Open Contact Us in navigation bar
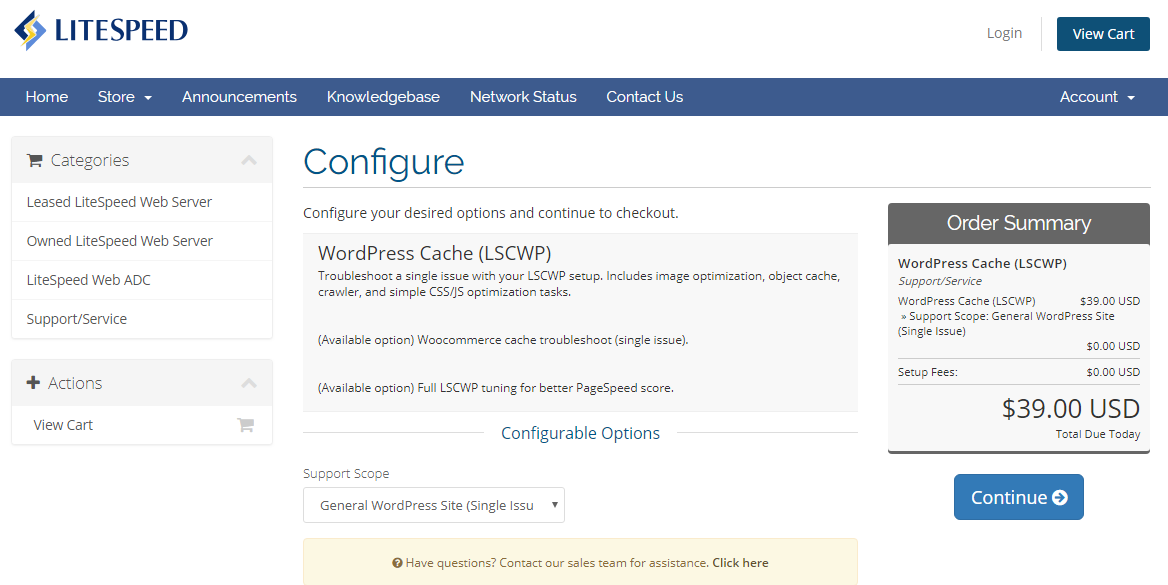1168x585 pixels. (644, 97)
